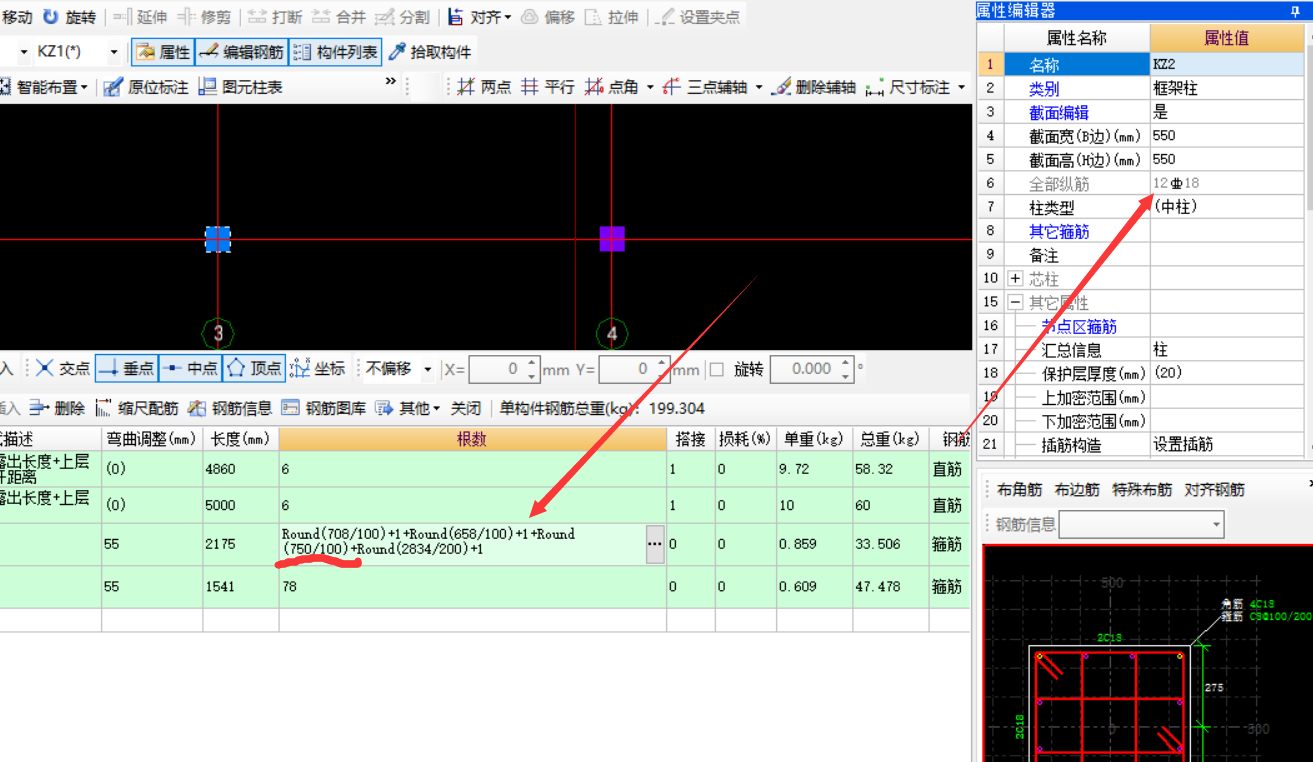Click the 删除辅轴 tool
This screenshot has width=1313, height=762.
click(x=813, y=87)
